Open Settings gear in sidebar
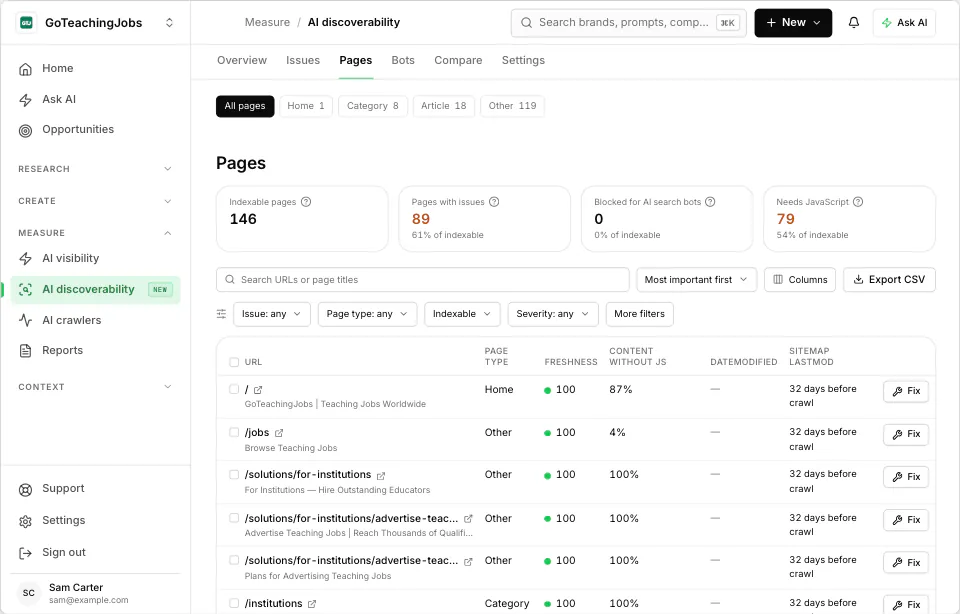 click(x=25, y=521)
